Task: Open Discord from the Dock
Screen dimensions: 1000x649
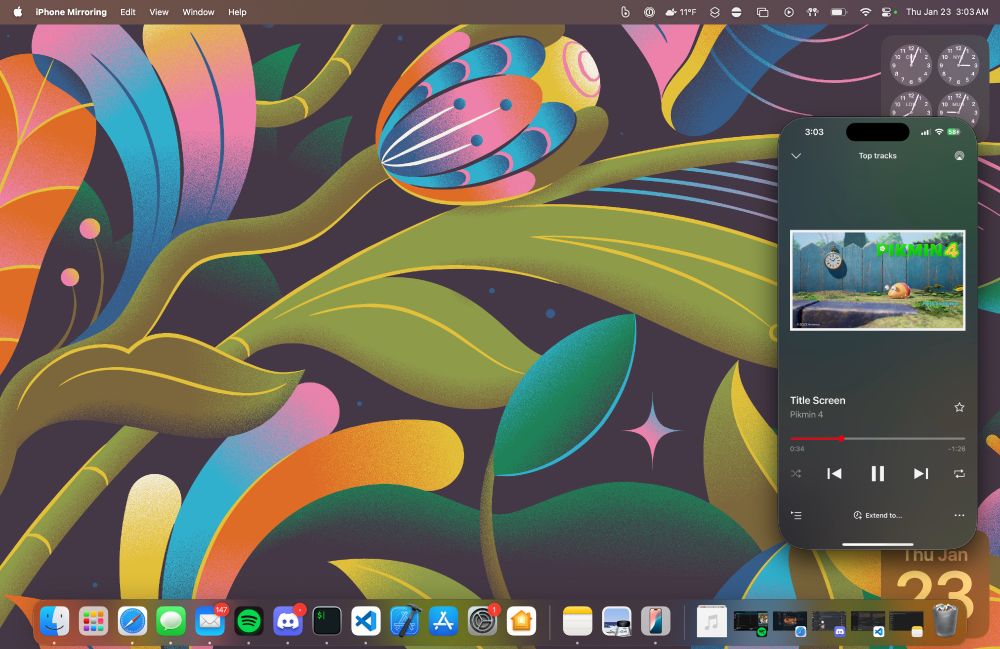Action: [288, 621]
